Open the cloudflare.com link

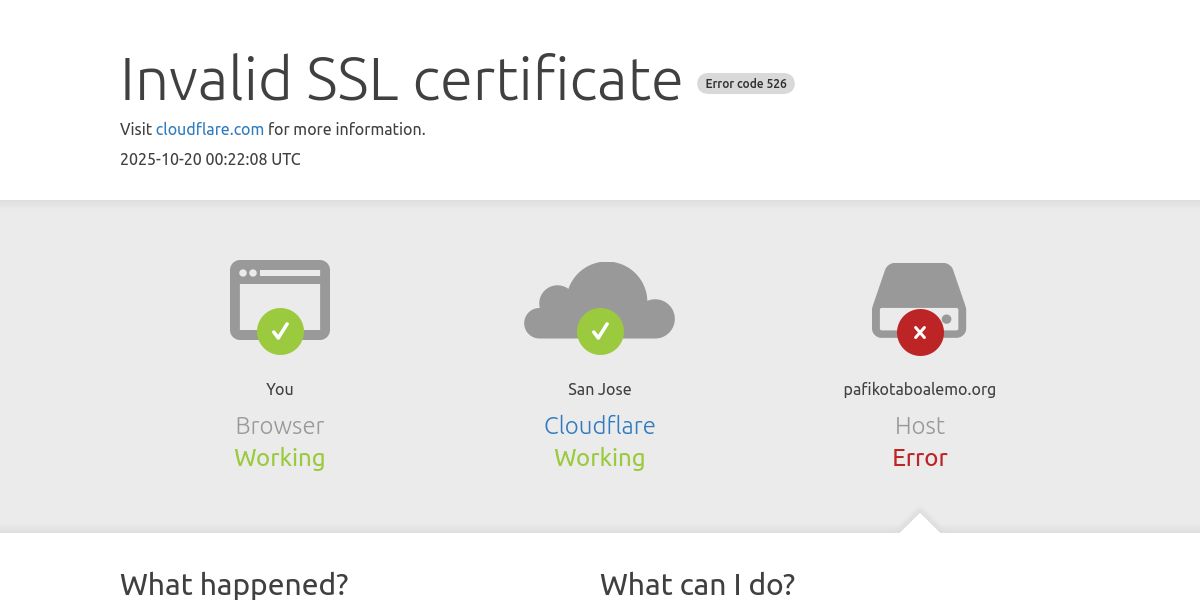click(210, 129)
